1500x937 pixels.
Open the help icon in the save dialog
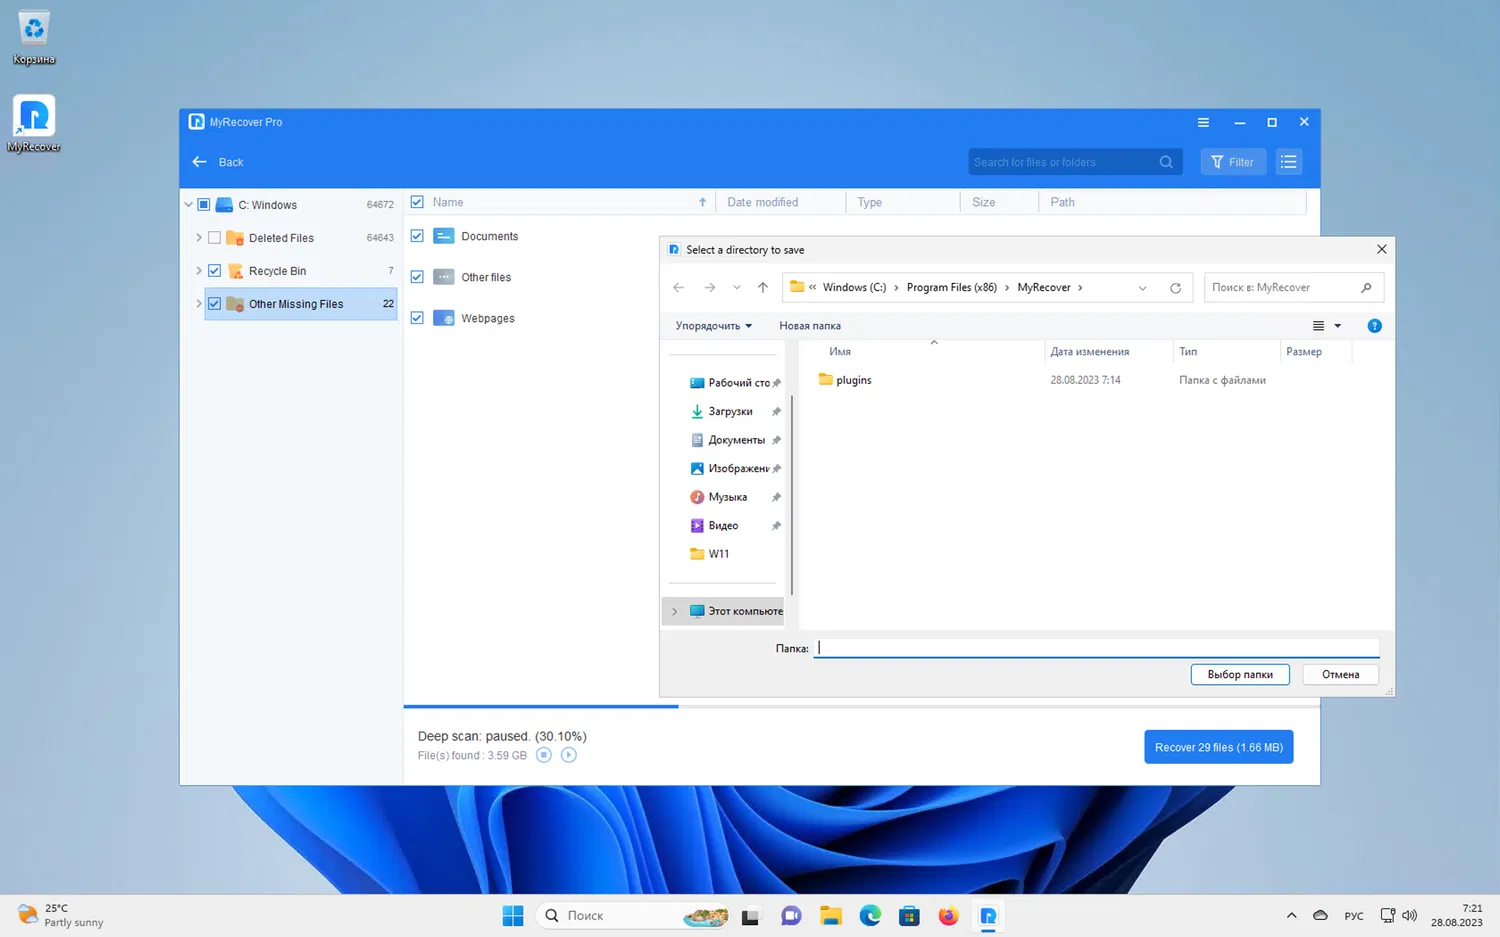pyautogui.click(x=1374, y=325)
